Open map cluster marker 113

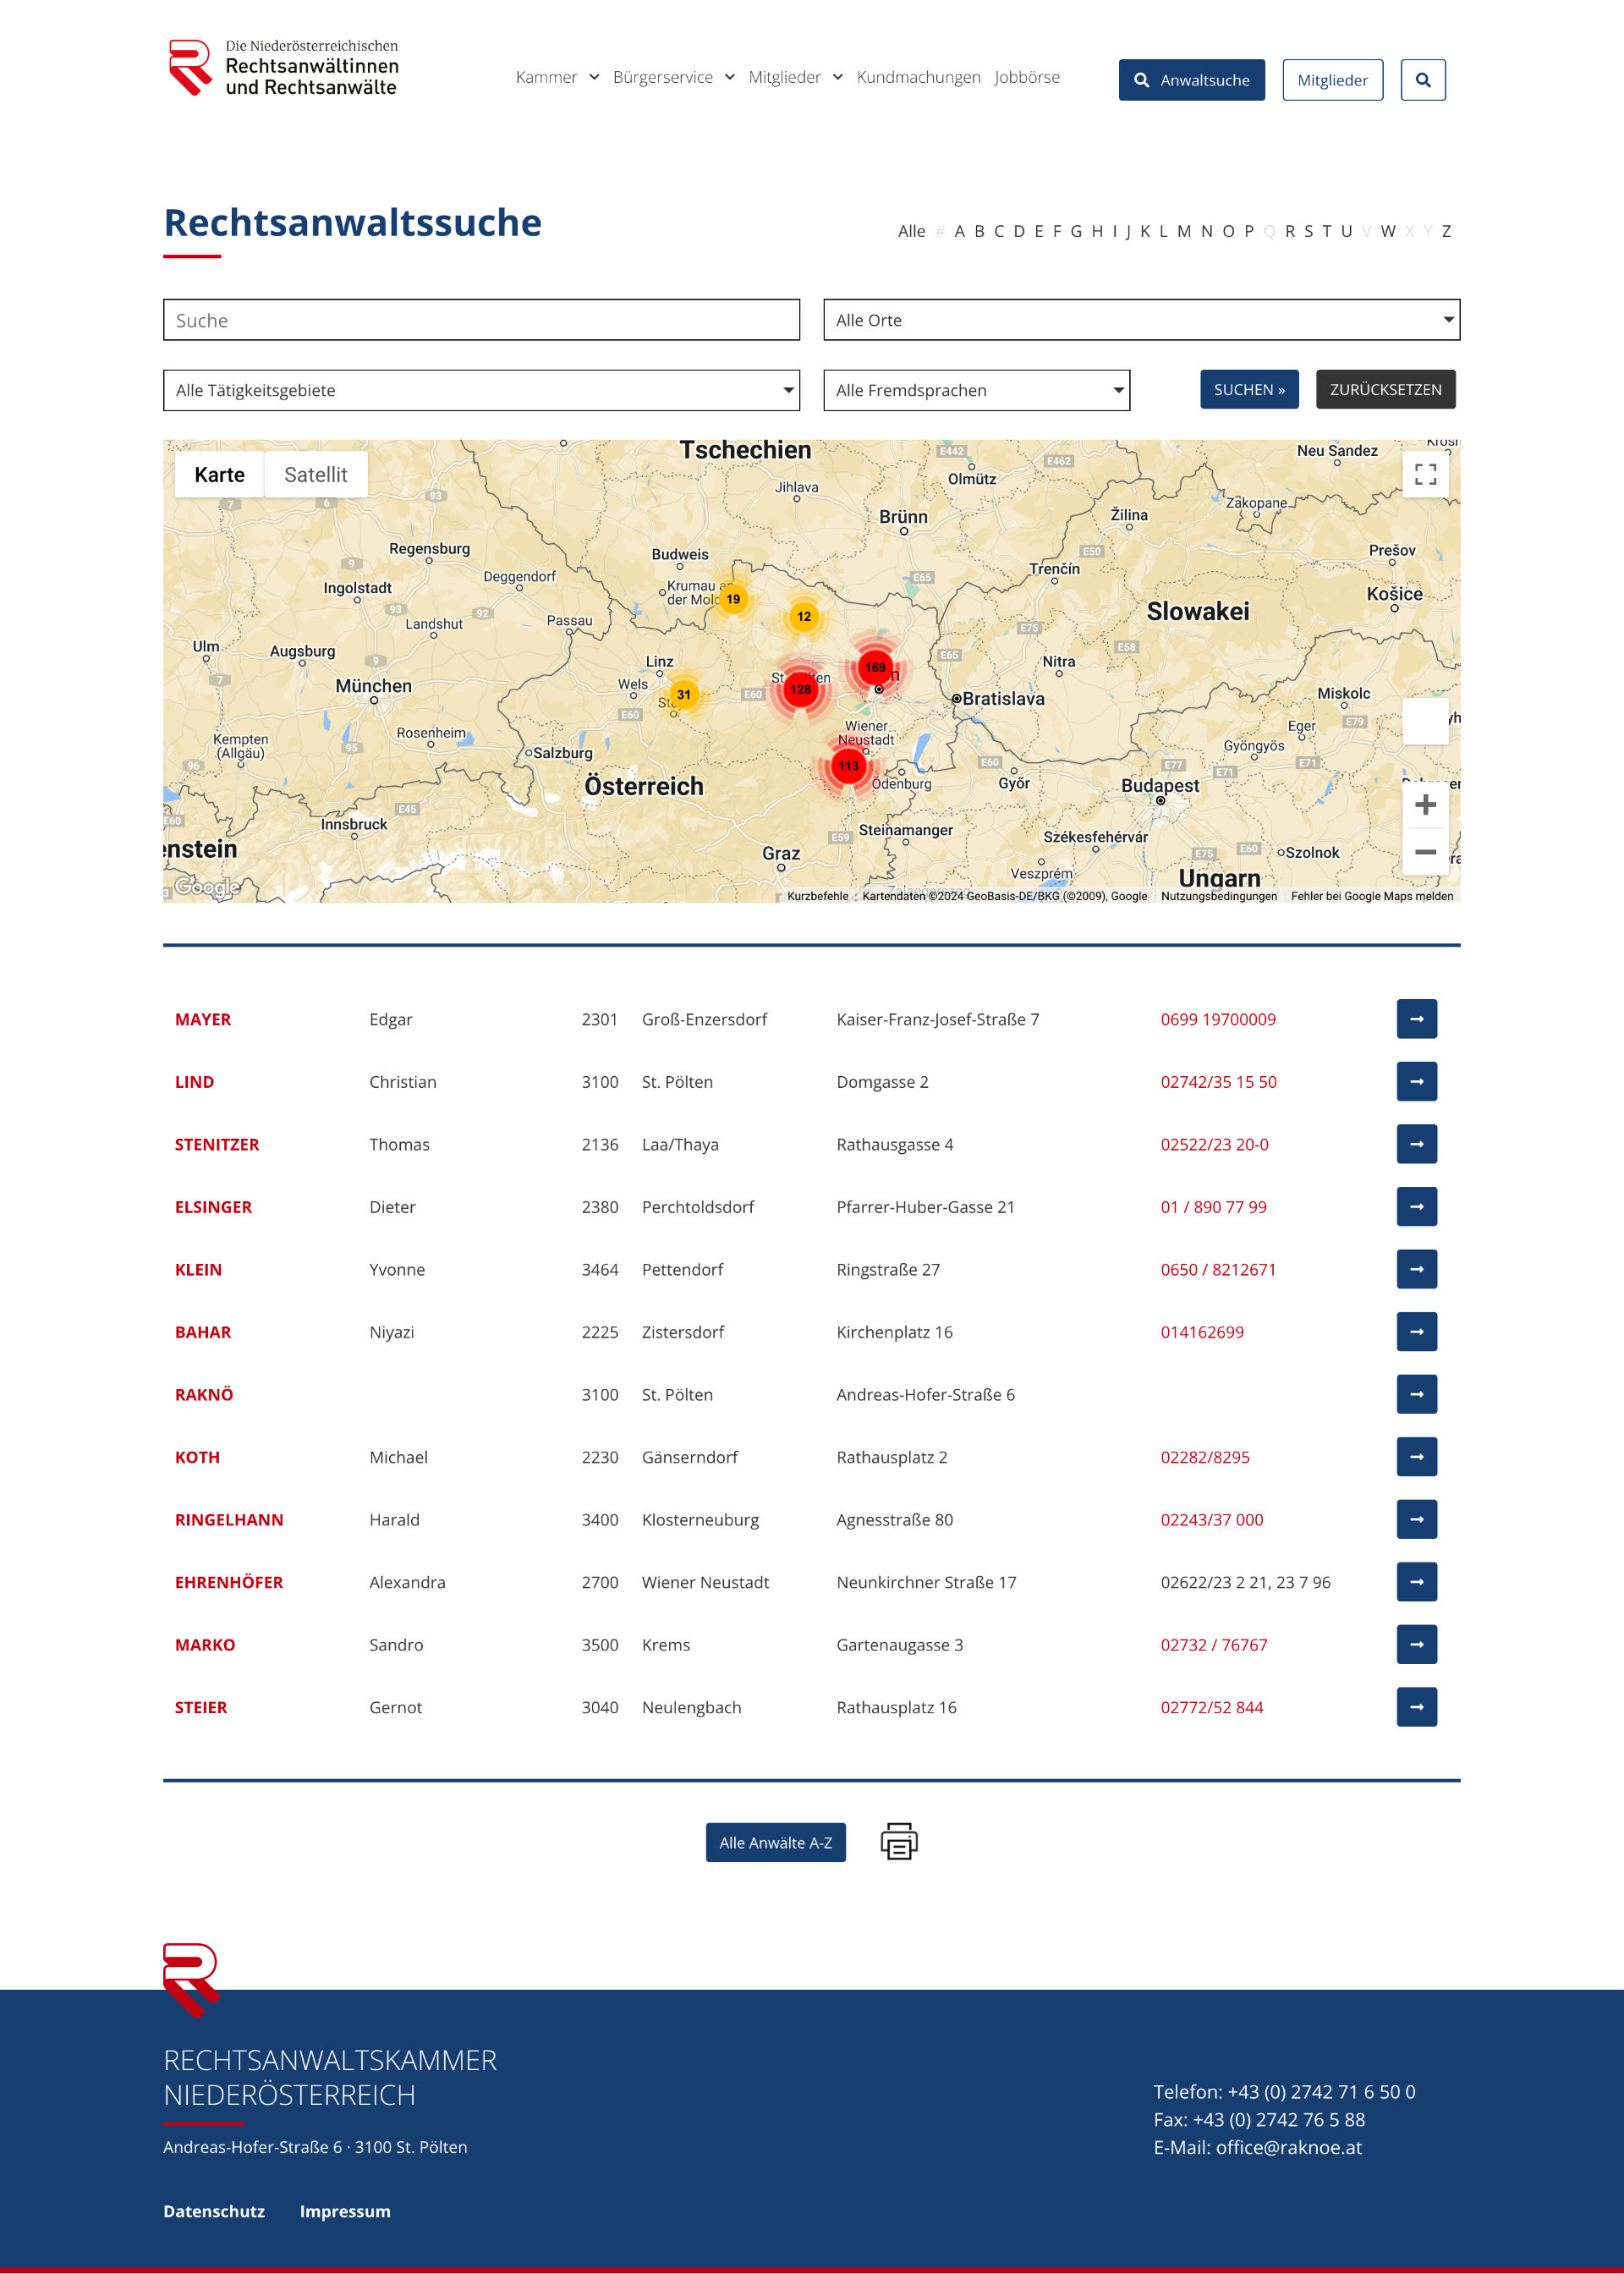tap(848, 766)
